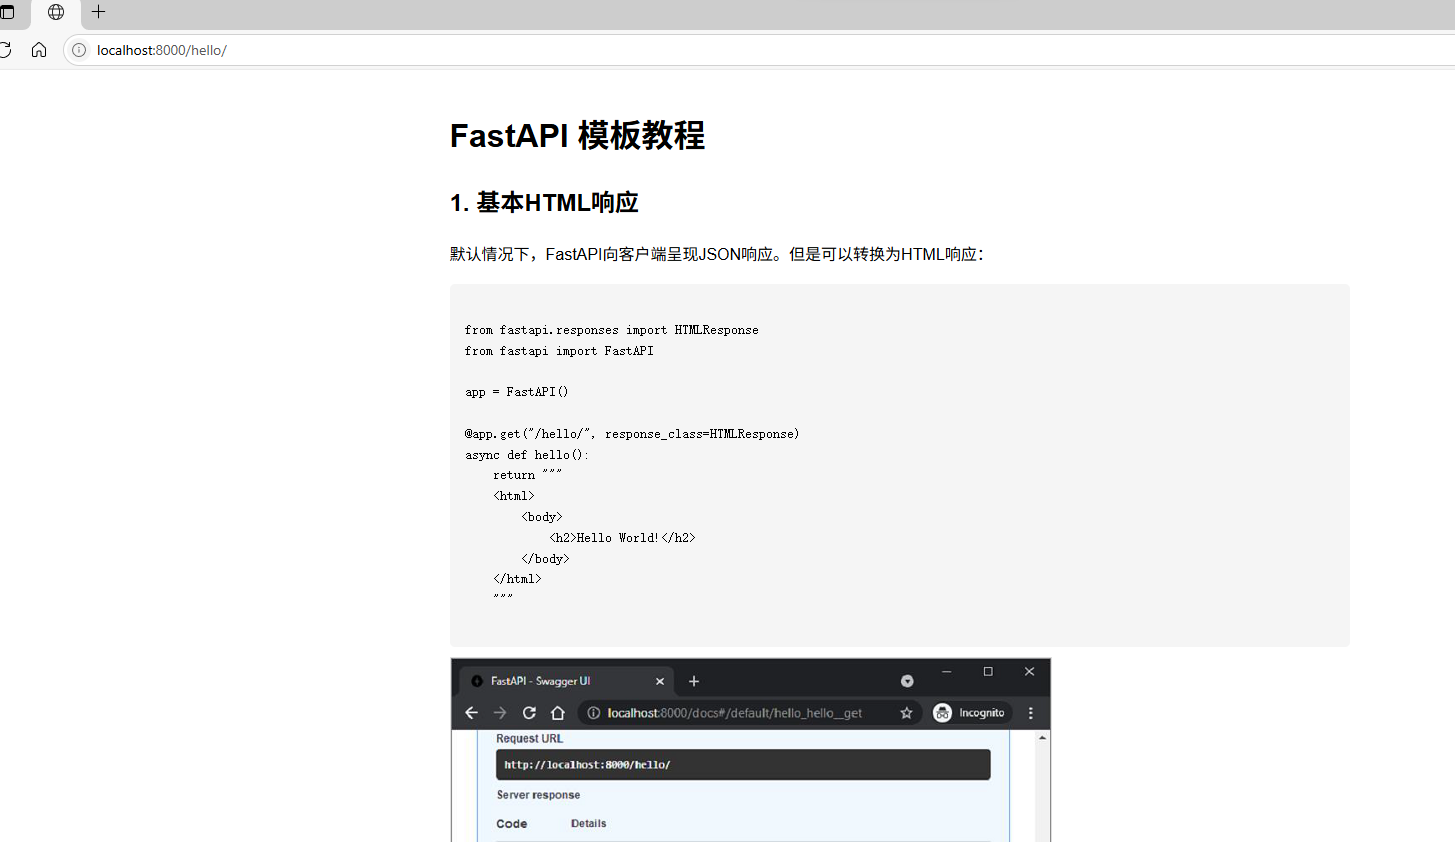Click code line 'from fastapi import FastAPI'
Screen dimensions: 1455x842
(x=559, y=351)
